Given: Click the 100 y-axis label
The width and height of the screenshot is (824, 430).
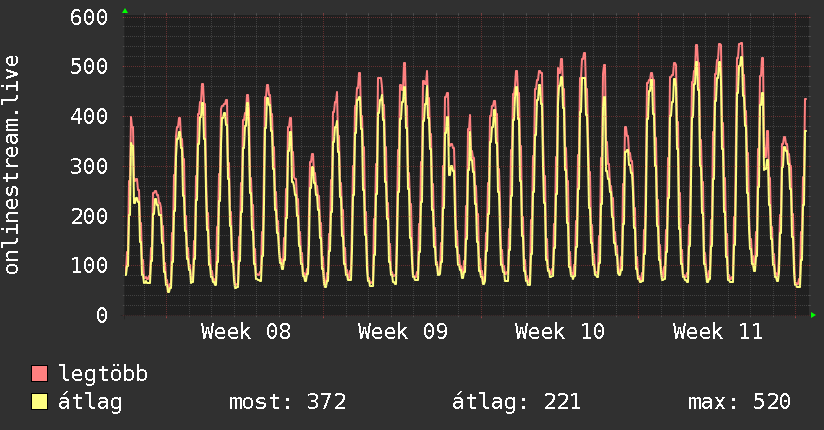Looking at the screenshot, I should [x=89, y=265].
